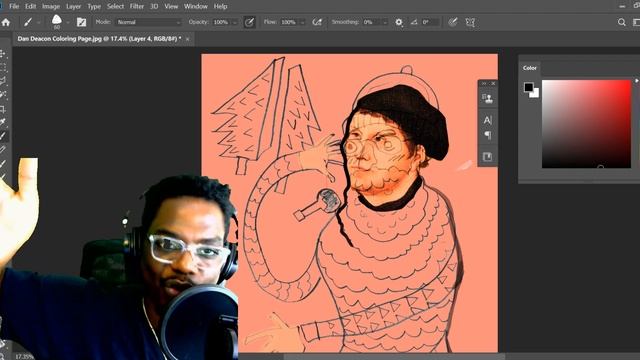This screenshot has height=360, width=640.
Task: Click the foreground color swatch in Color panel
Action: [529, 87]
